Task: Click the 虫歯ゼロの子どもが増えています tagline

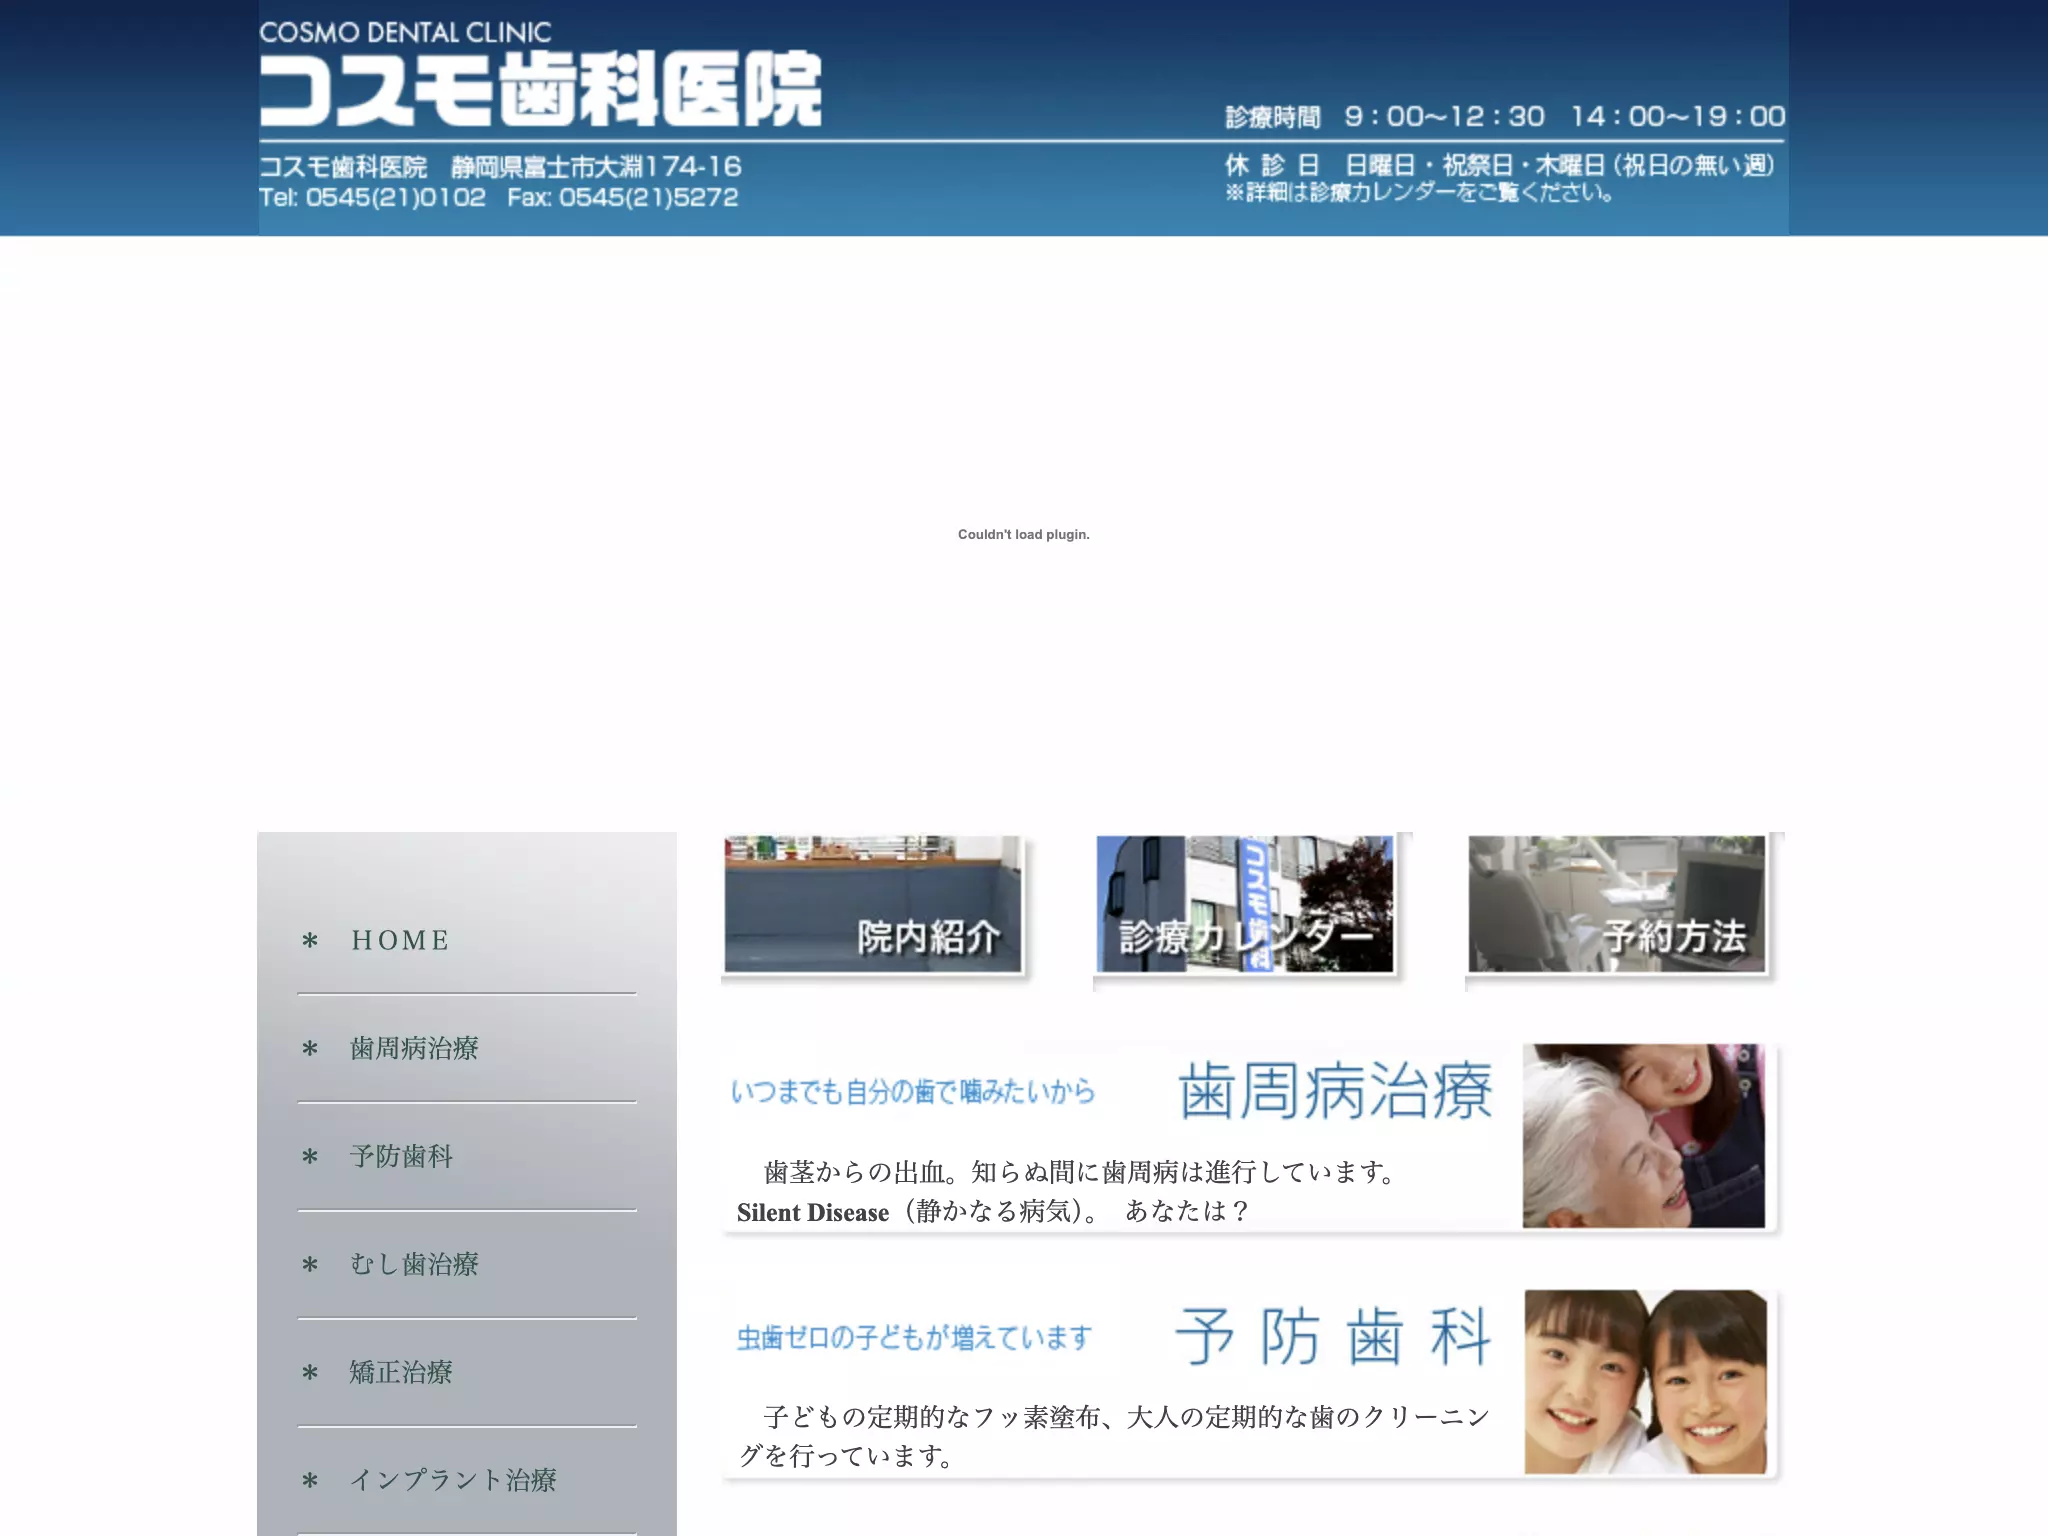Action: [914, 1337]
